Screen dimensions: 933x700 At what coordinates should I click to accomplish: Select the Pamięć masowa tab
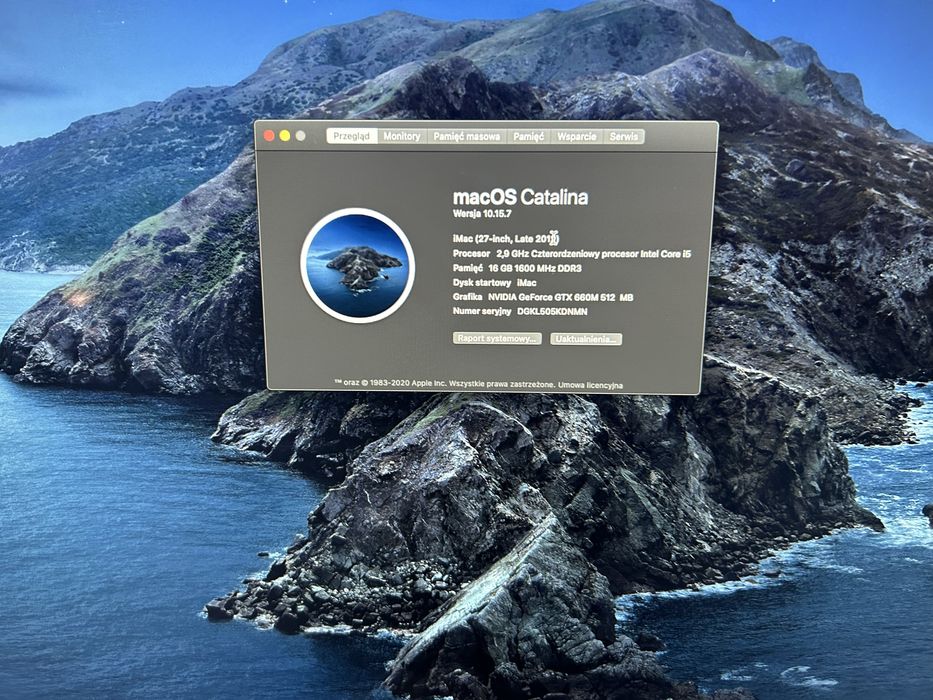click(x=466, y=136)
